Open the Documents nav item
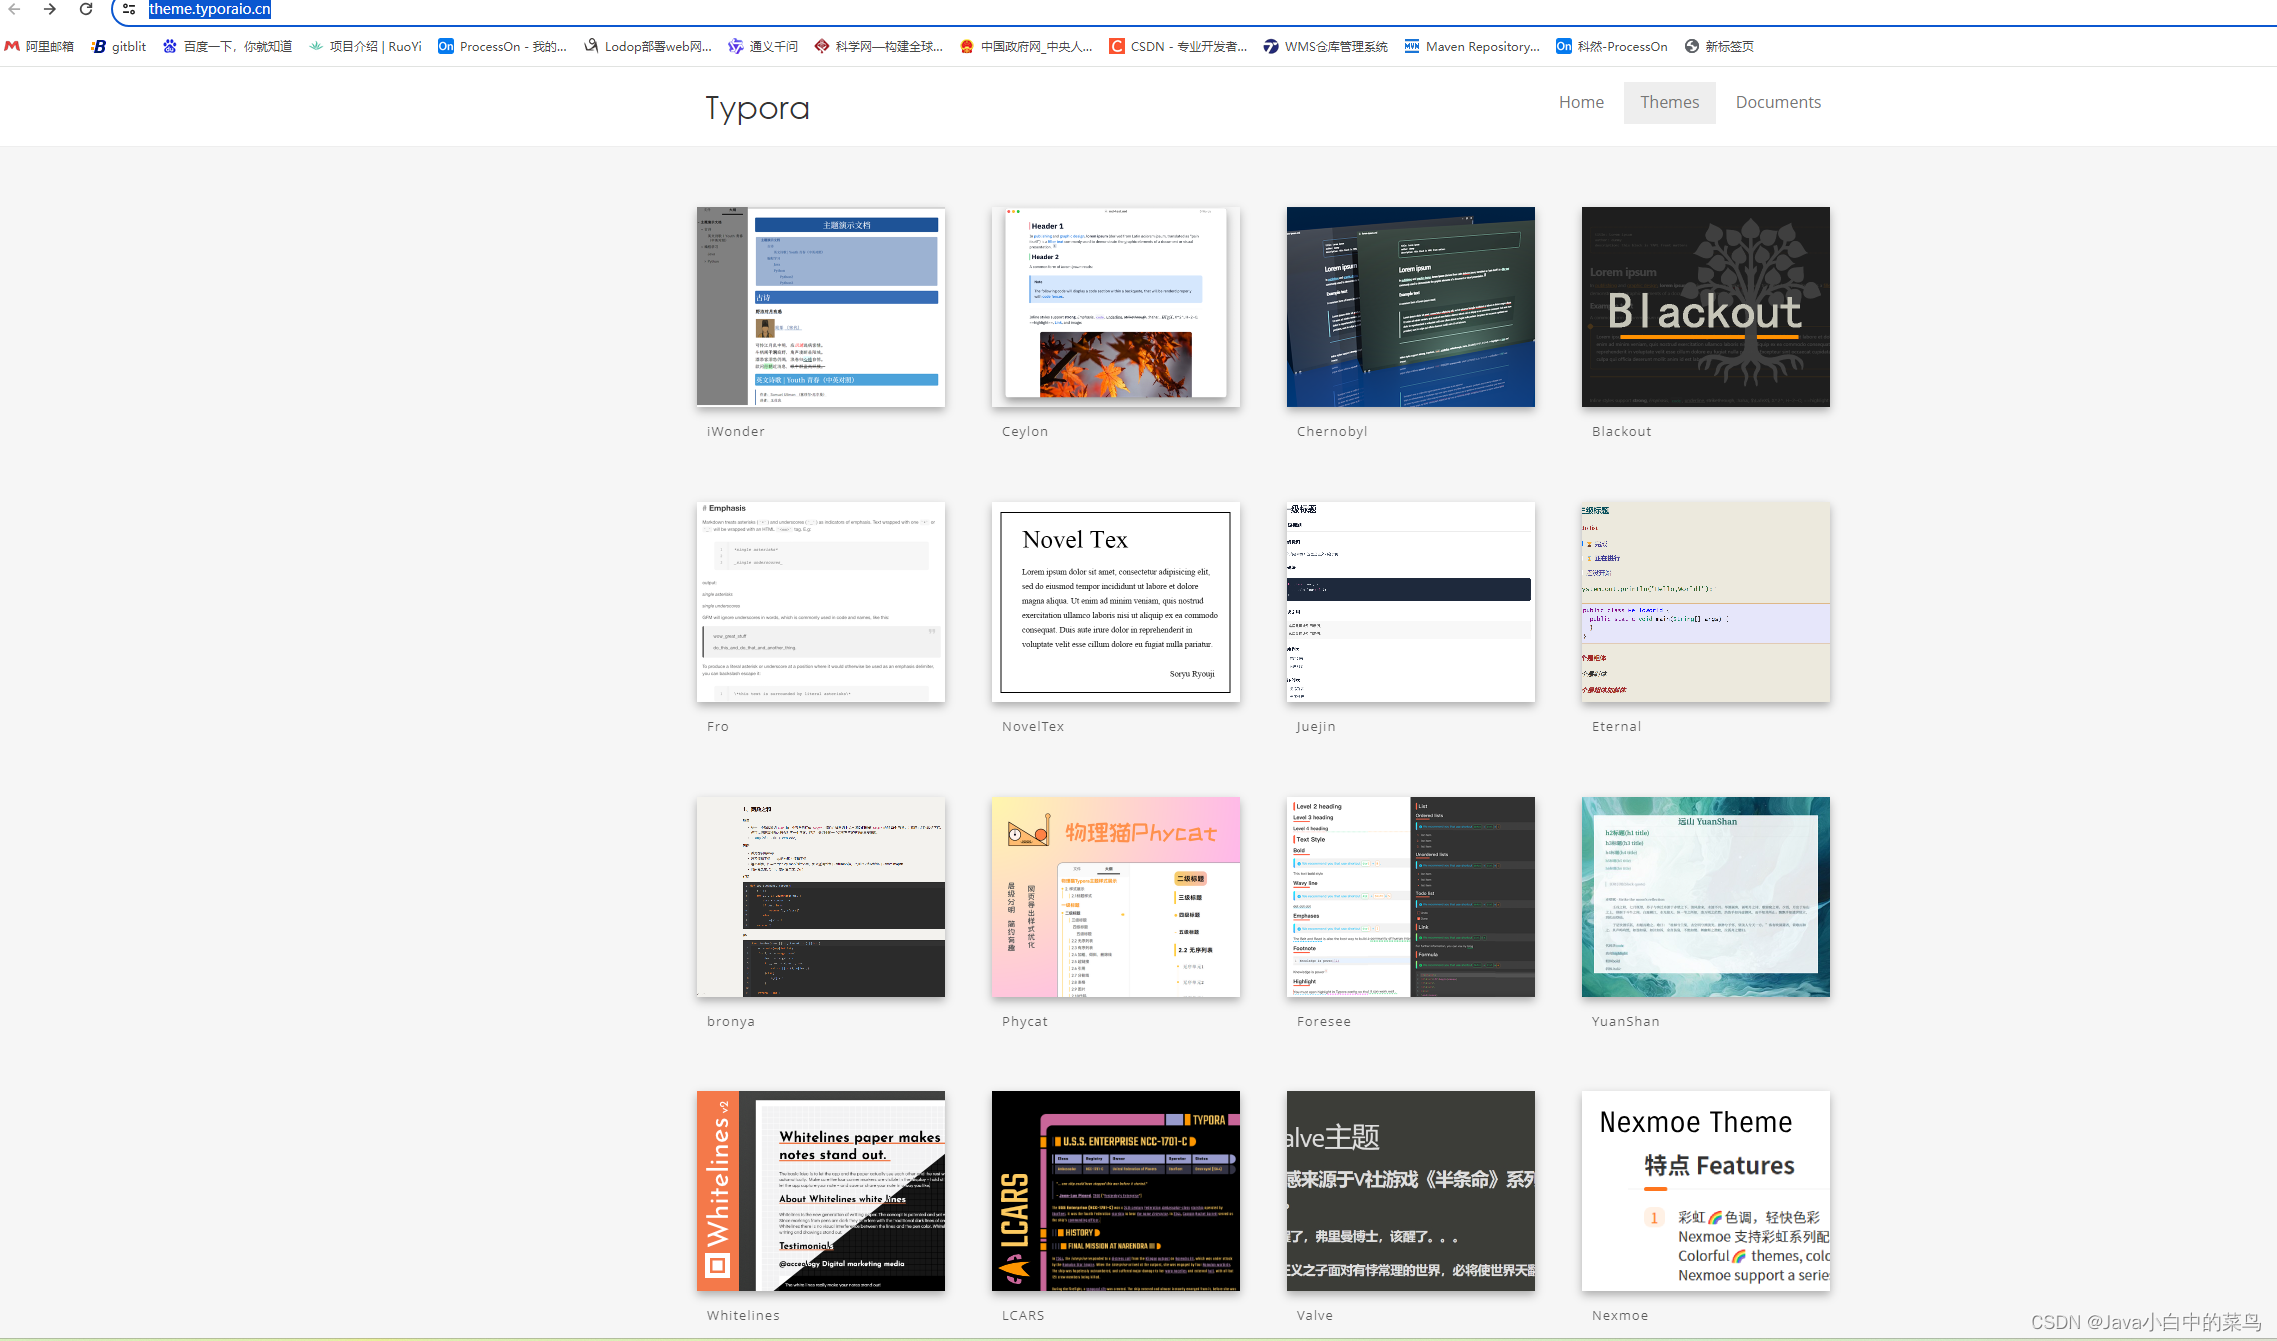This screenshot has width=2277, height=1341. [x=1778, y=102]
